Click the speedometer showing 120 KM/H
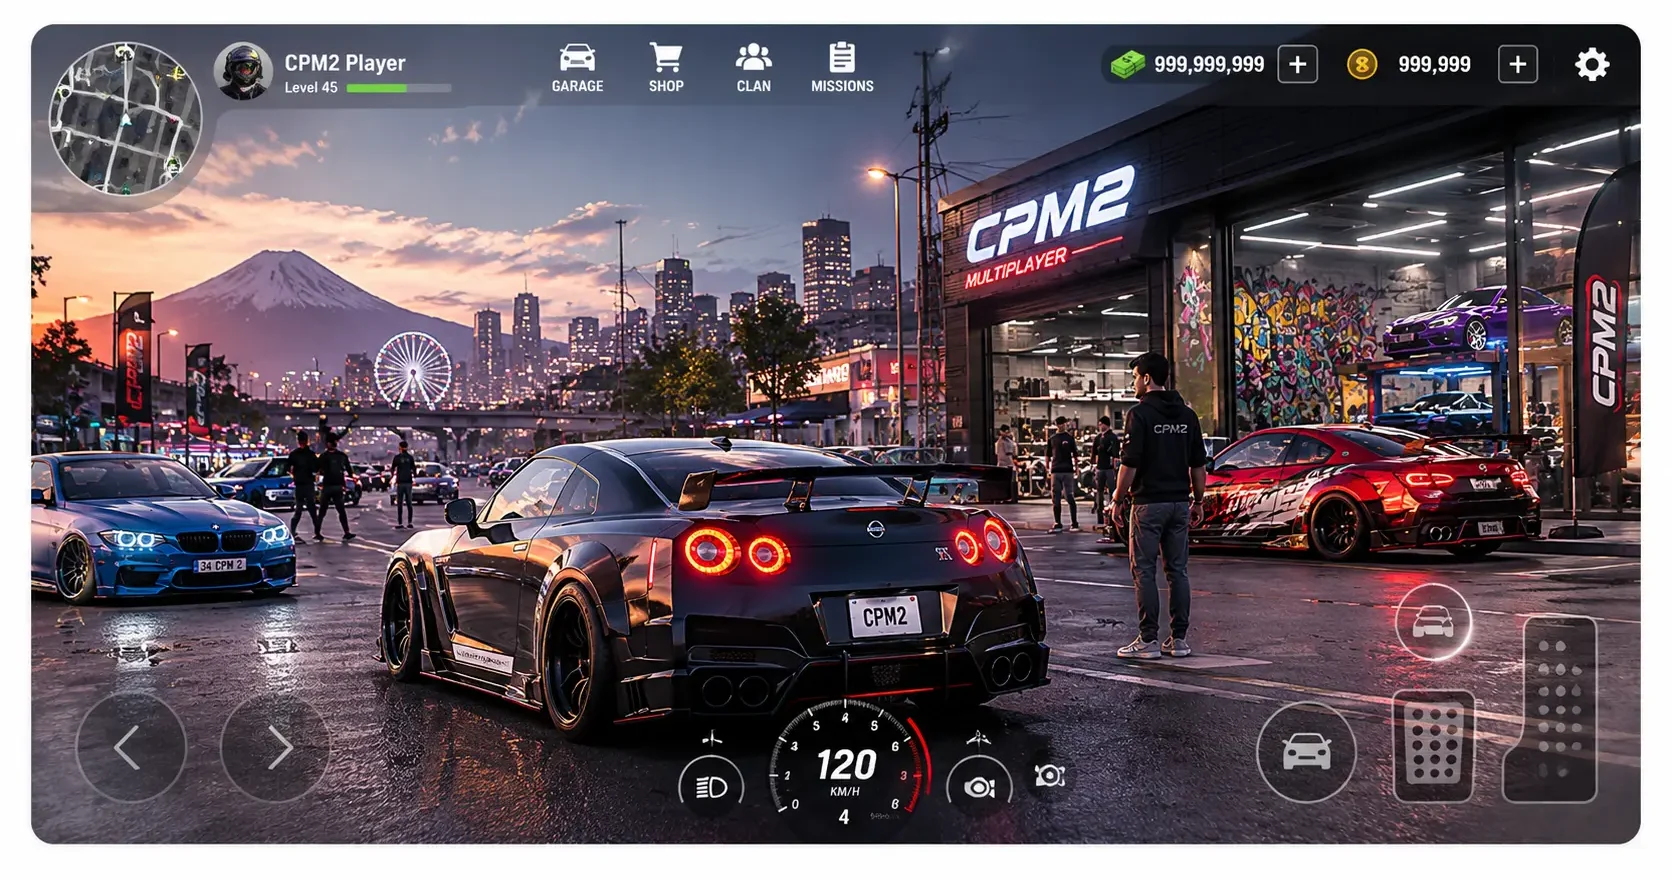 point(846,765)
